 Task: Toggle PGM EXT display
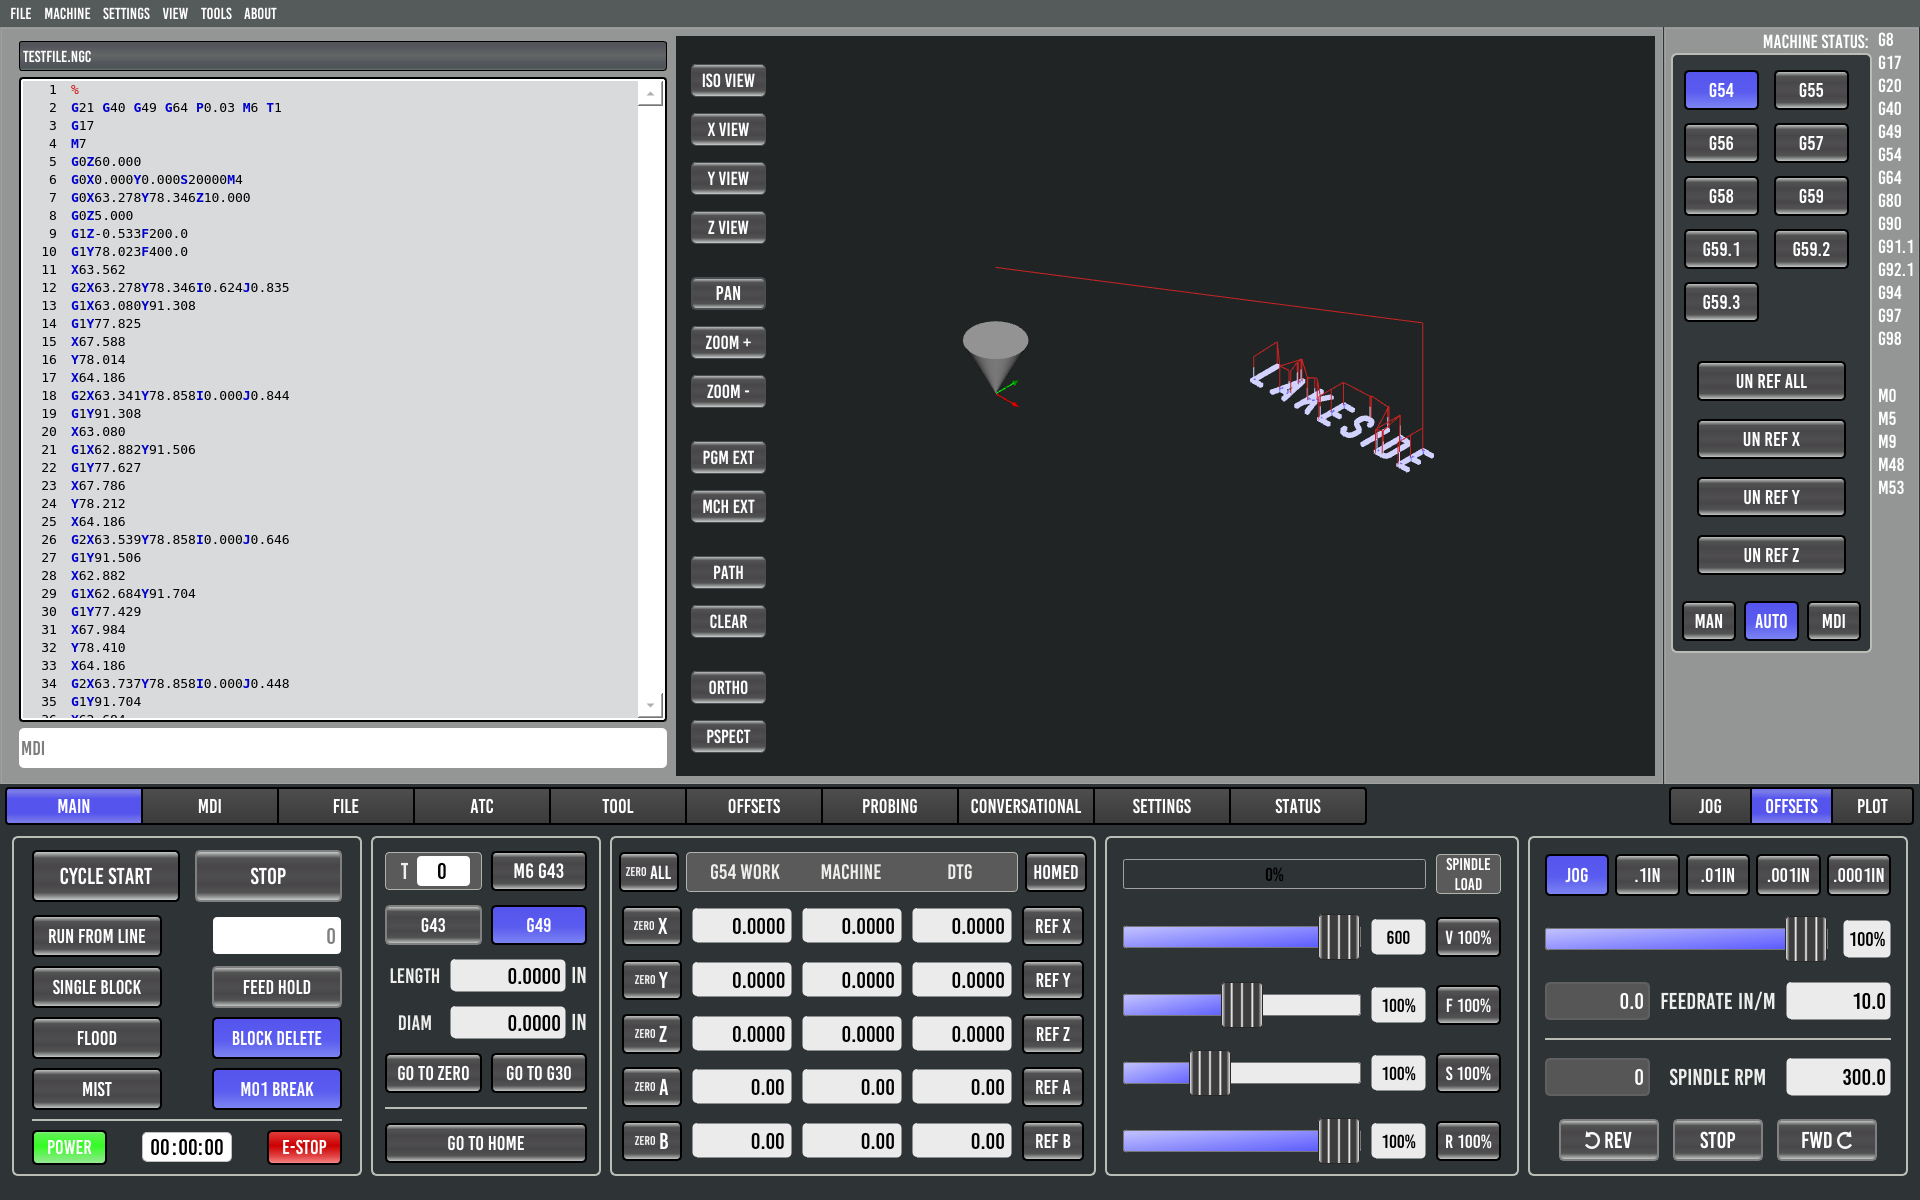[728, 458]
